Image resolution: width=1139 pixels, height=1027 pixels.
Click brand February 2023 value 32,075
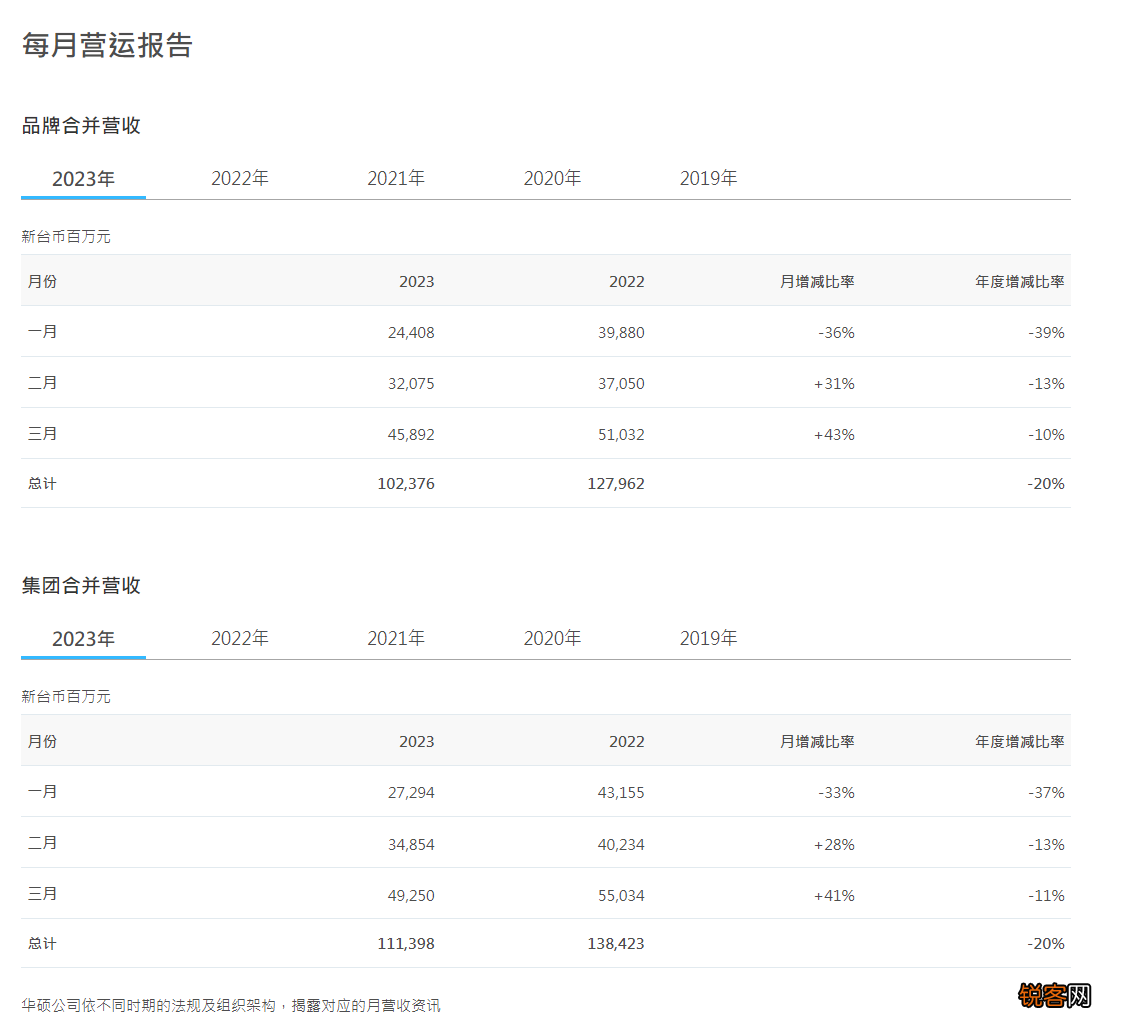pos(411,383)
